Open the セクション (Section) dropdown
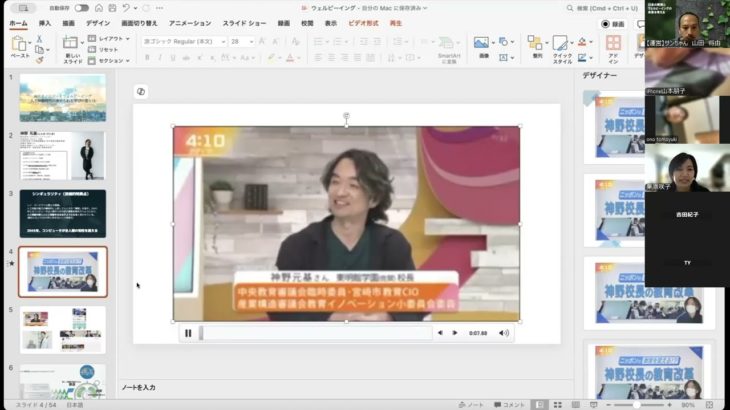The height and width of the screenshot is (410, 730). click(109, 60)
